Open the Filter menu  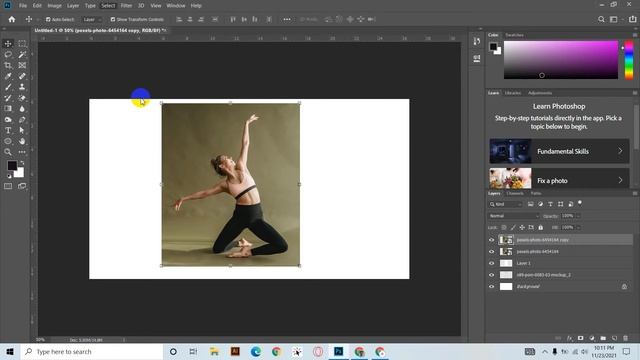pos(126,6)
